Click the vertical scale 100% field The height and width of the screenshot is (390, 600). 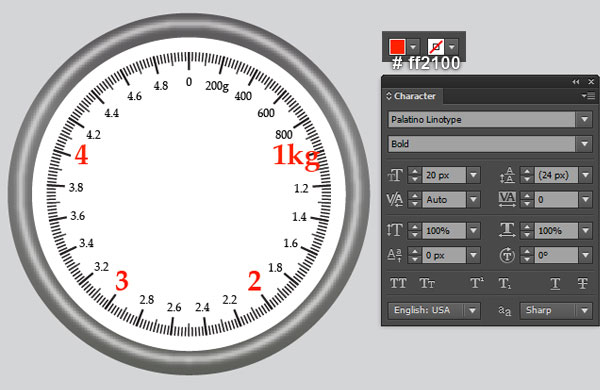[444, 231]
